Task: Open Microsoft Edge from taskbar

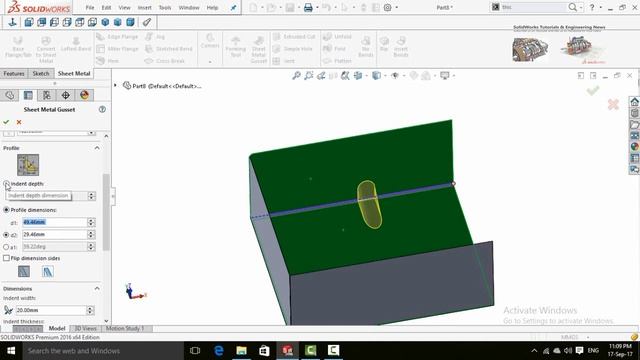Action: 218,351
